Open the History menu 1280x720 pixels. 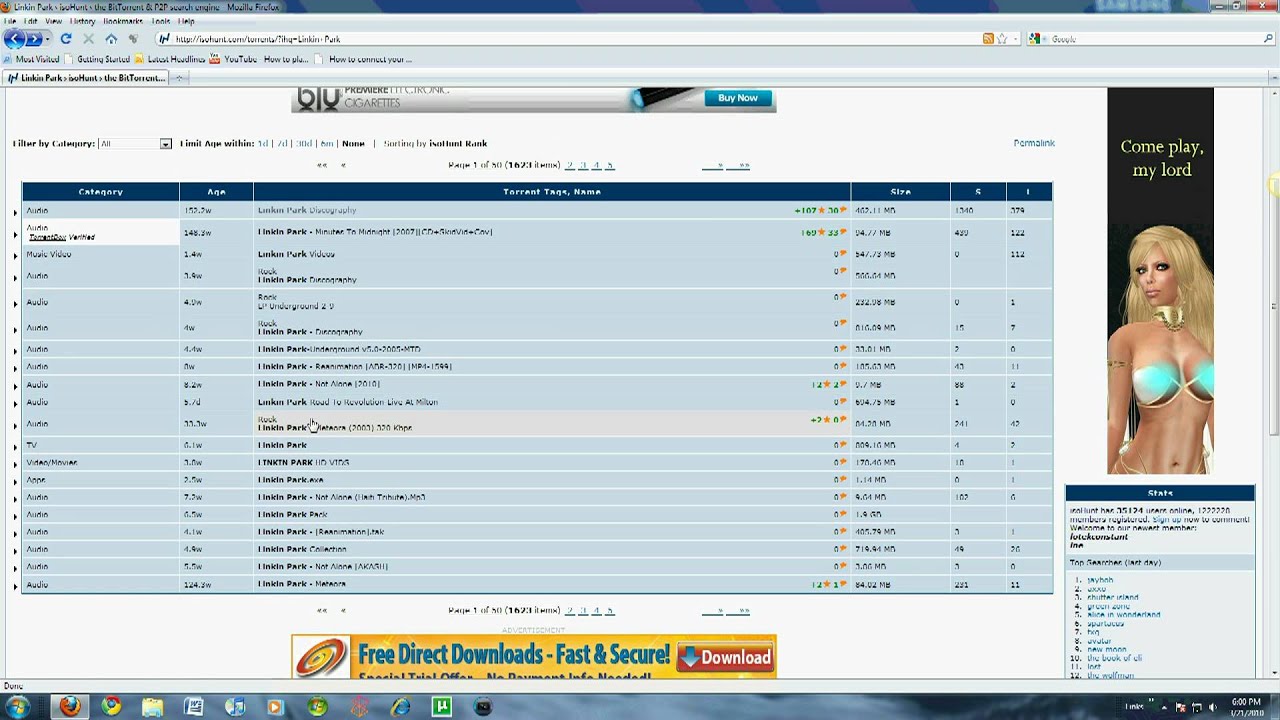(x=83, y=21)
